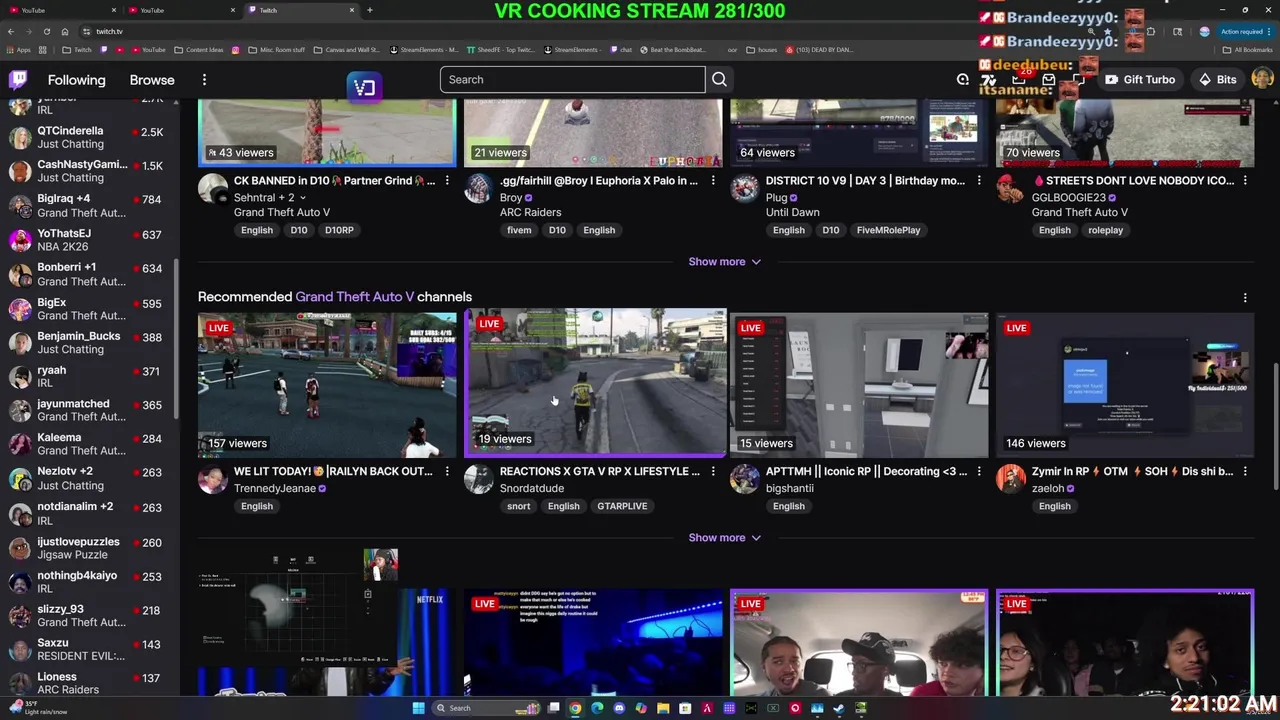Search from Windows taskbar search box
This screenshot has width=1280, height=720.
click(487, 708)
